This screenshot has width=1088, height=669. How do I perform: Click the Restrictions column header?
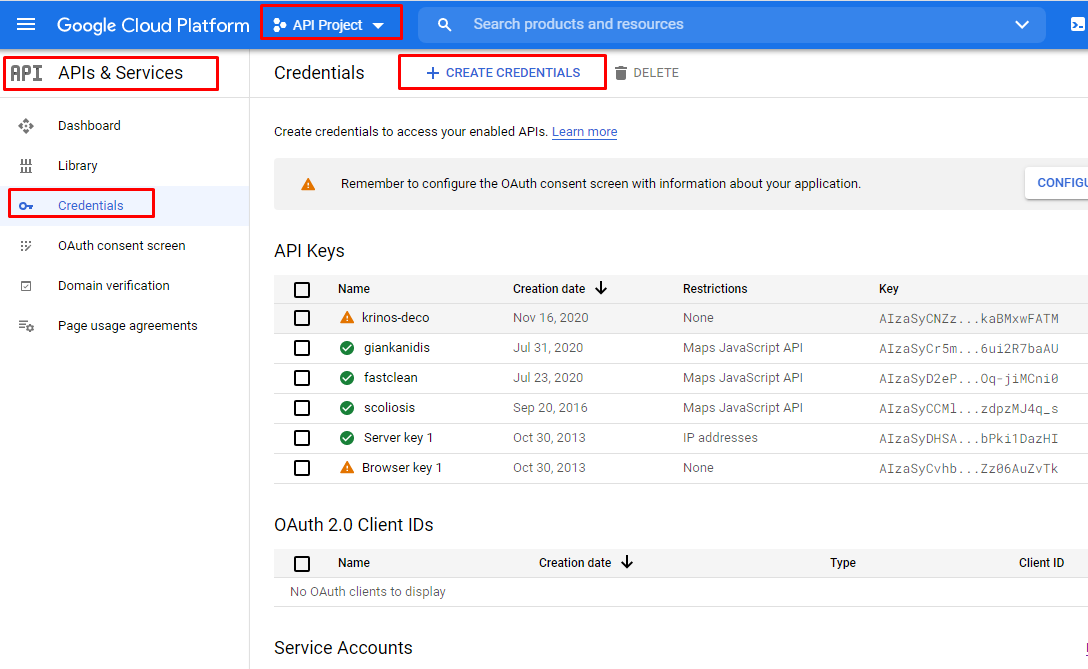click(715, 289)
